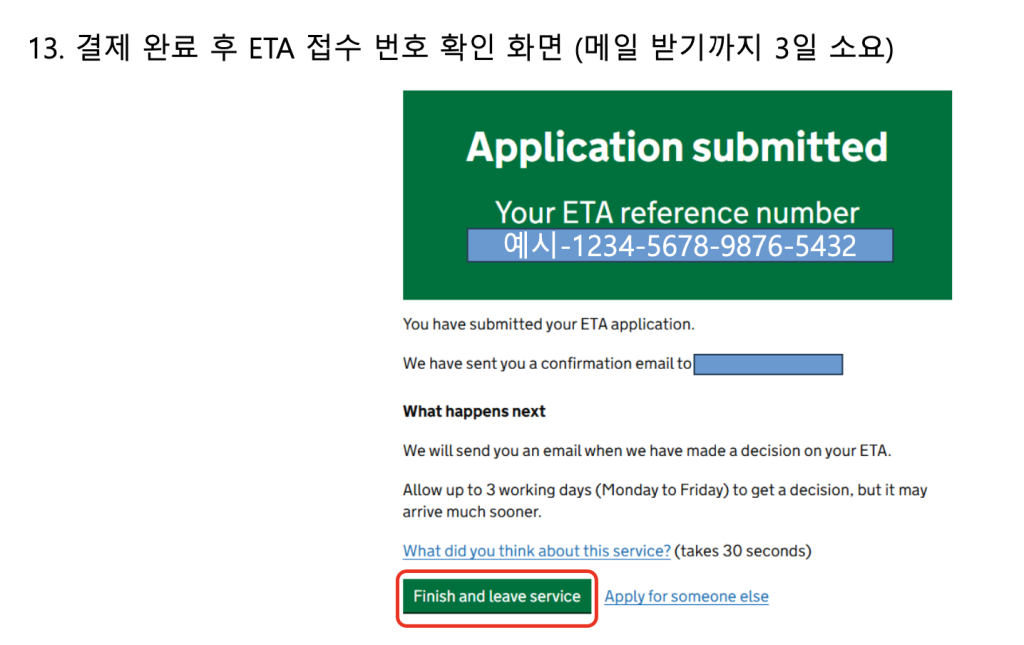1024x645 pixels.
Task: Click the takes 30 seconds note
Action: (743, 551)
